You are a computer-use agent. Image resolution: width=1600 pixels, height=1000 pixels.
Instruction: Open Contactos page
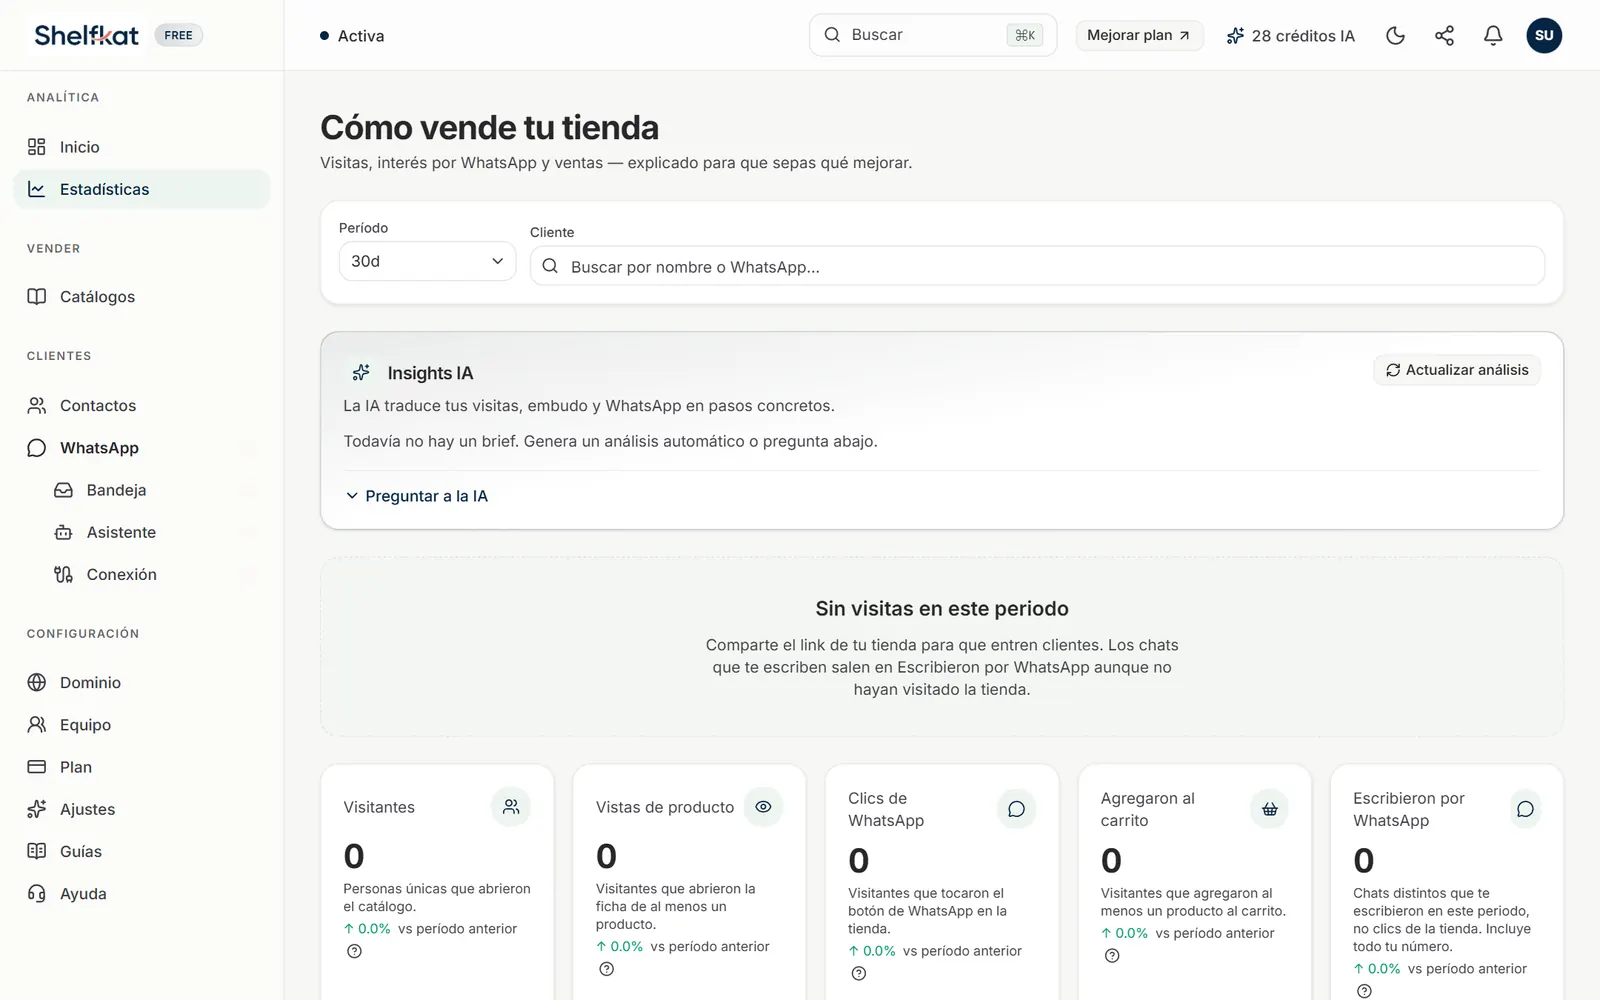click(x=142, y=405)
